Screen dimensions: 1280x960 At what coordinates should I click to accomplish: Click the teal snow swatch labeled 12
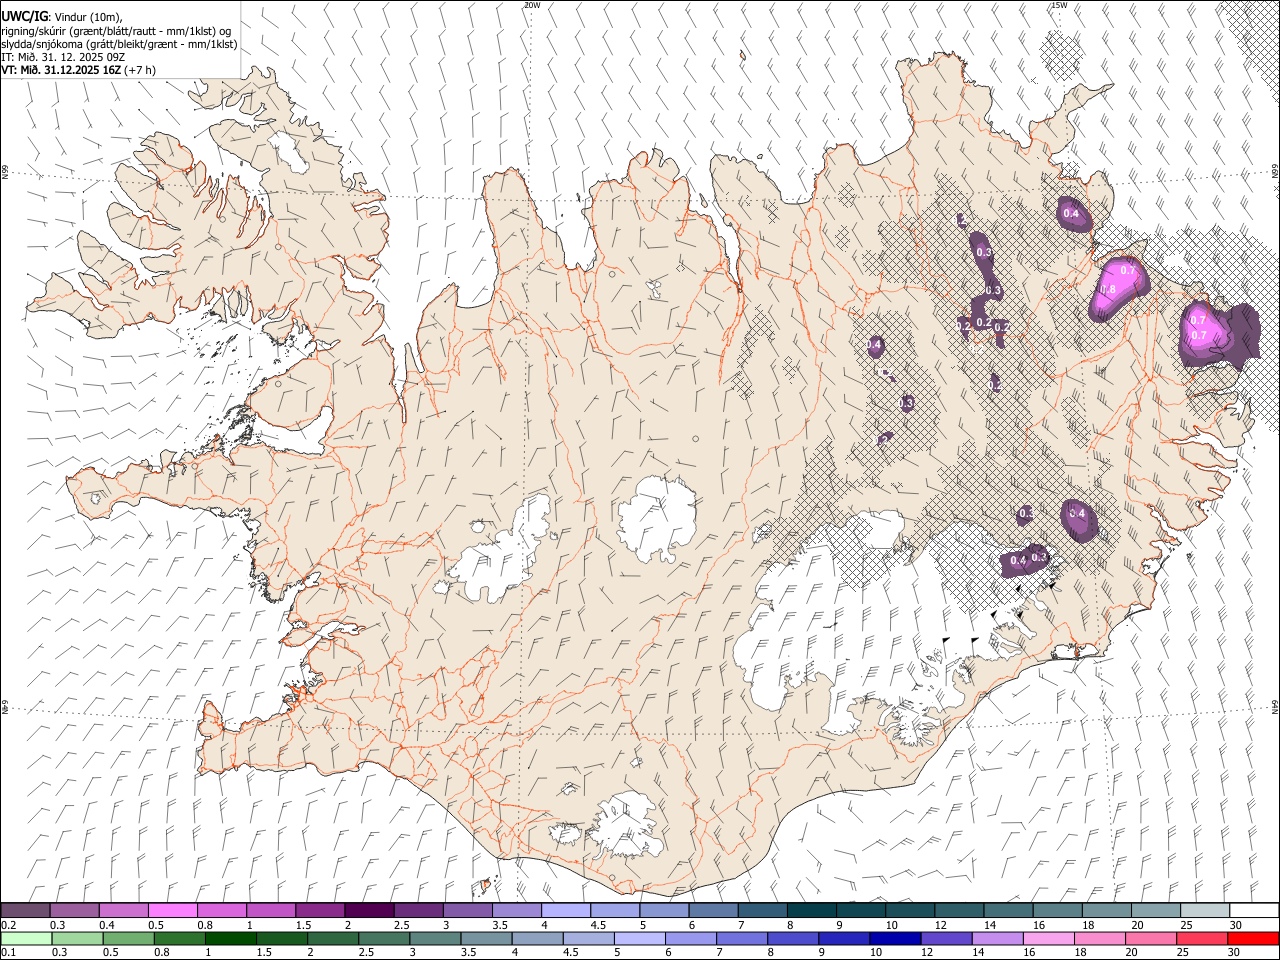coord(958,910)
